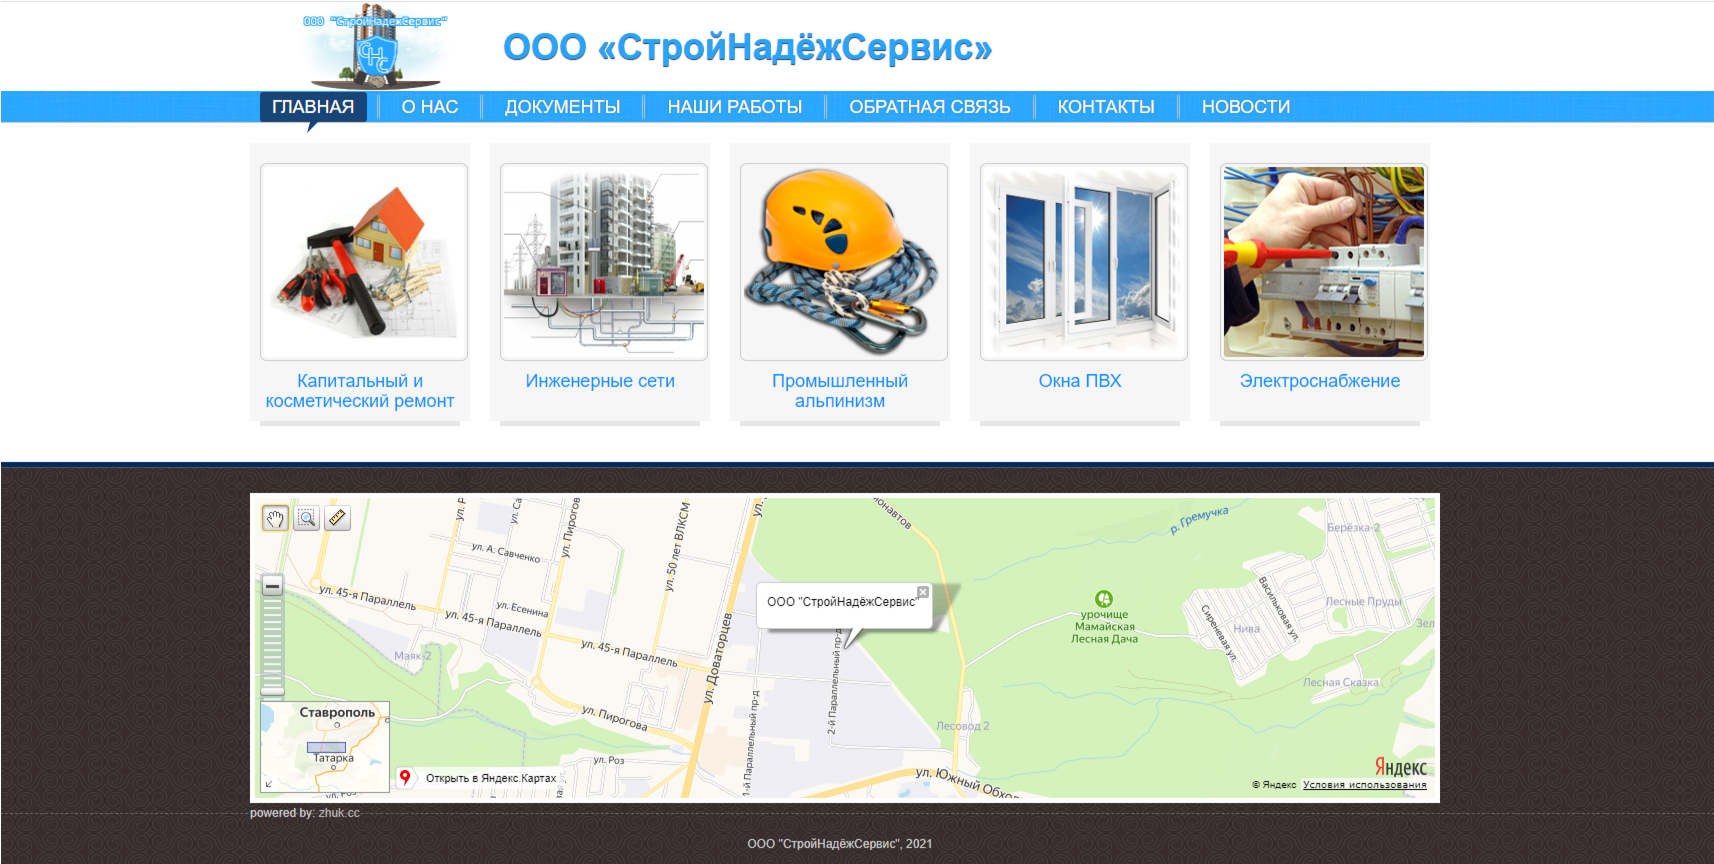
Task: Click the ООО "СтройНадёжСервис", 2021 footer text
Action: [840, 844]
